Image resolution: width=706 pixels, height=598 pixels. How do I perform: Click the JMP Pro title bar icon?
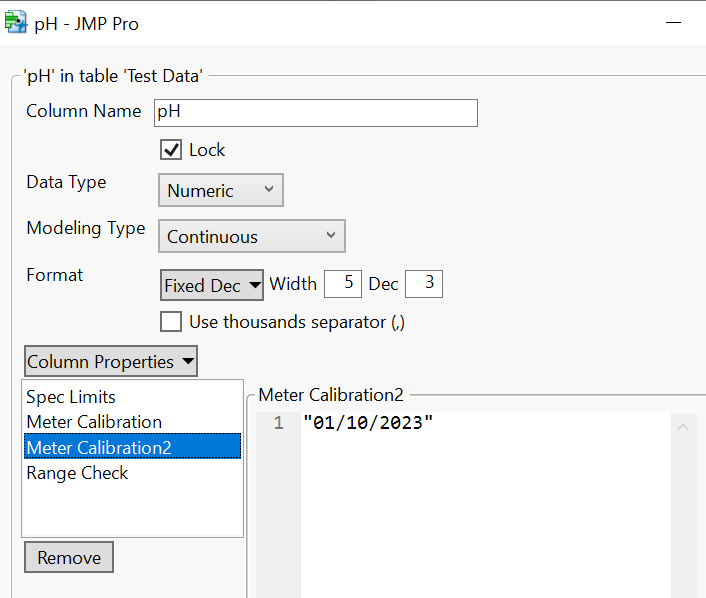[x=16, y=22]
